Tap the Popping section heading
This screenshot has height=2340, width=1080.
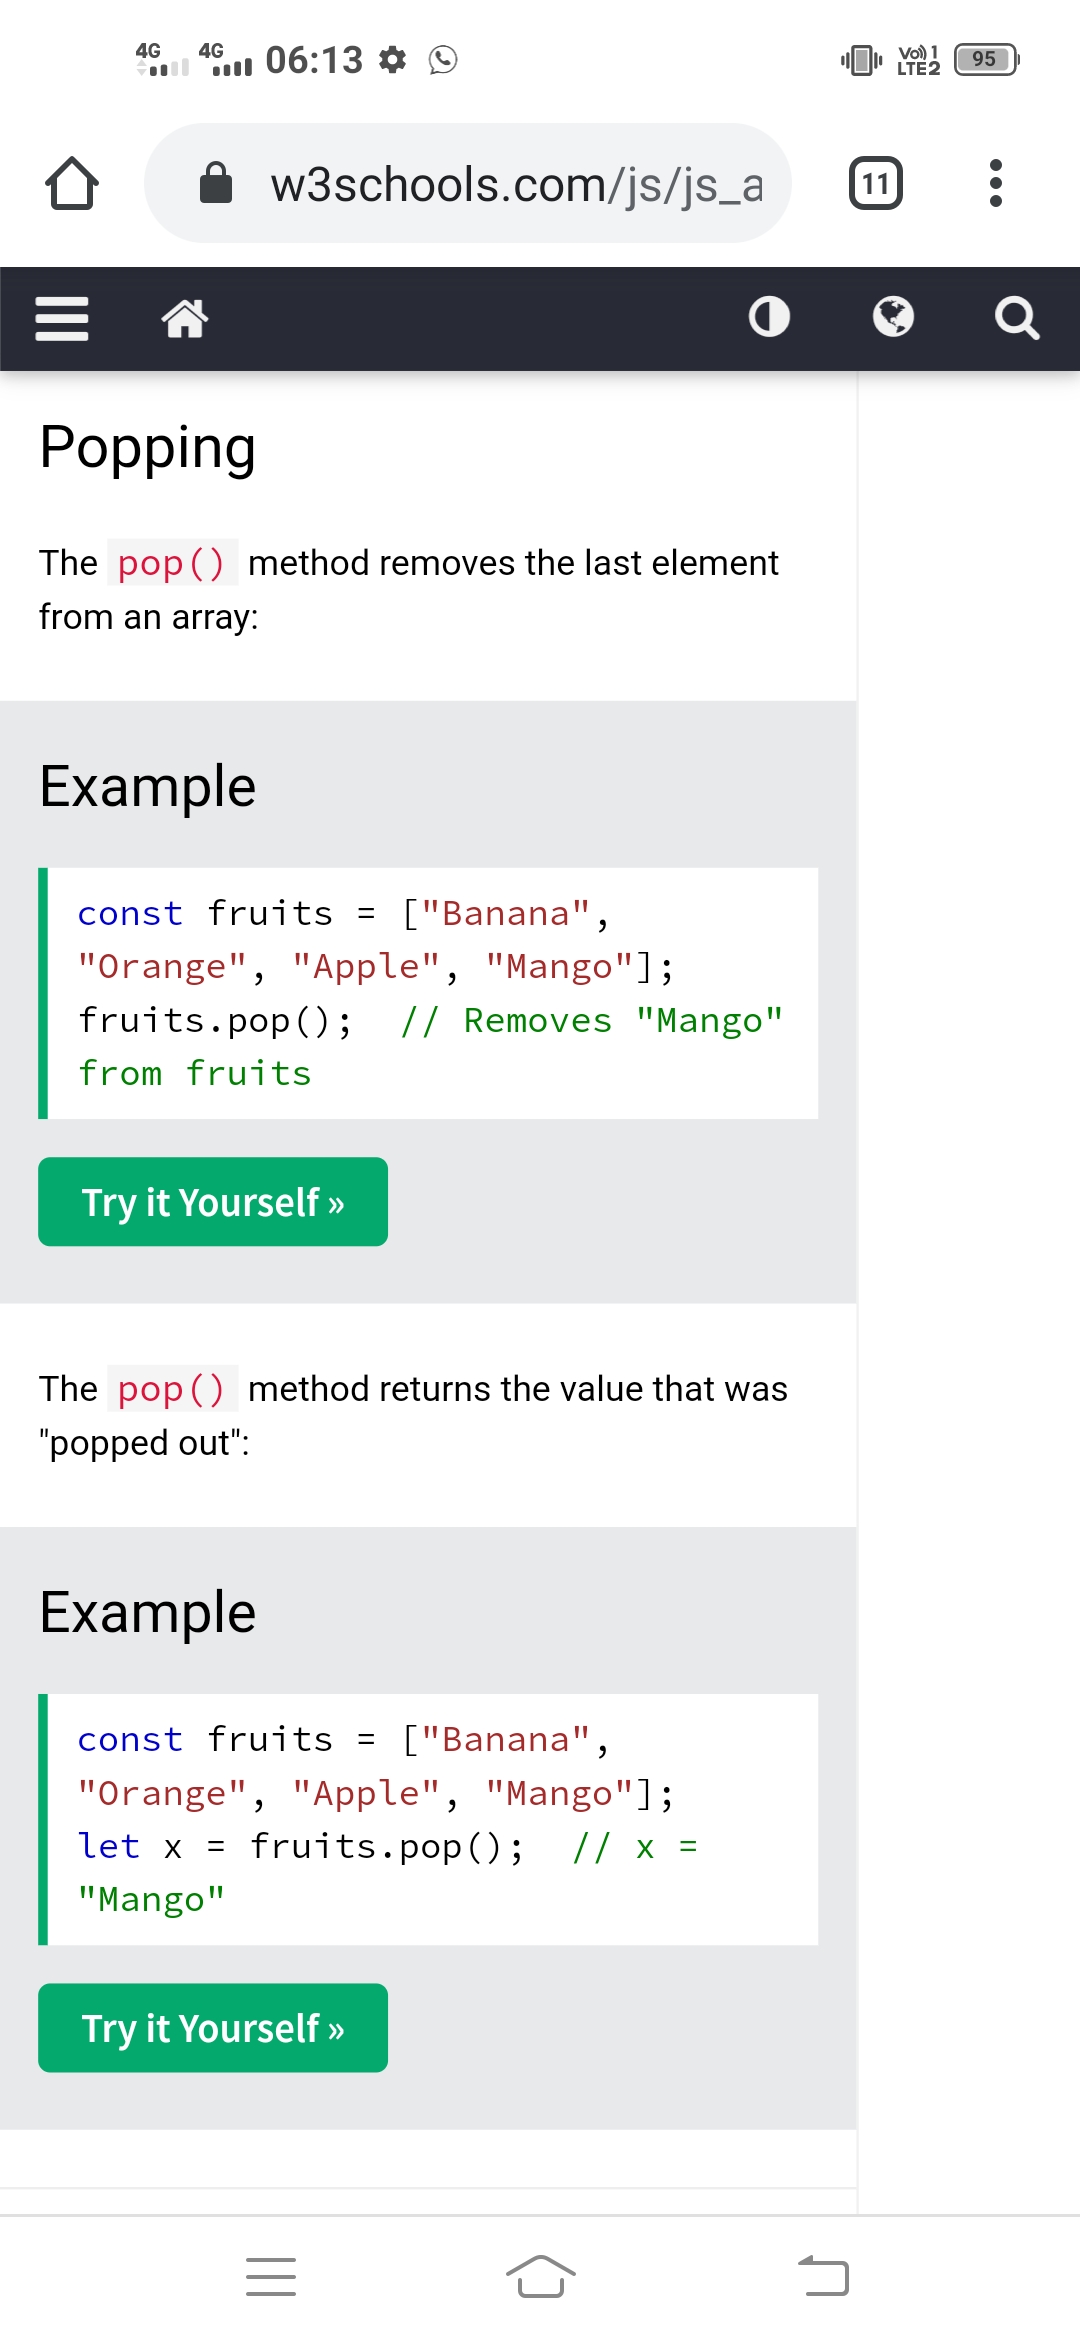(148, 447)
